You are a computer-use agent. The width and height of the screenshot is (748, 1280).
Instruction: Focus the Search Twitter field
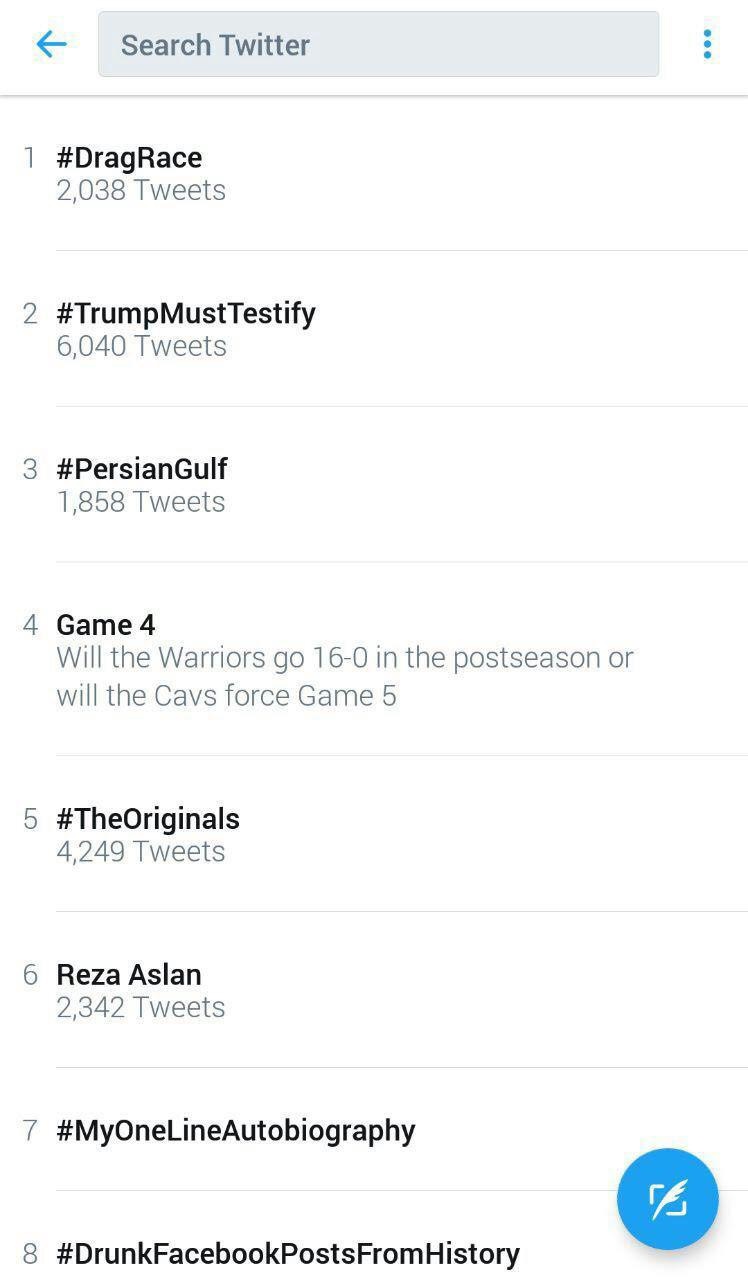[378, 44]
